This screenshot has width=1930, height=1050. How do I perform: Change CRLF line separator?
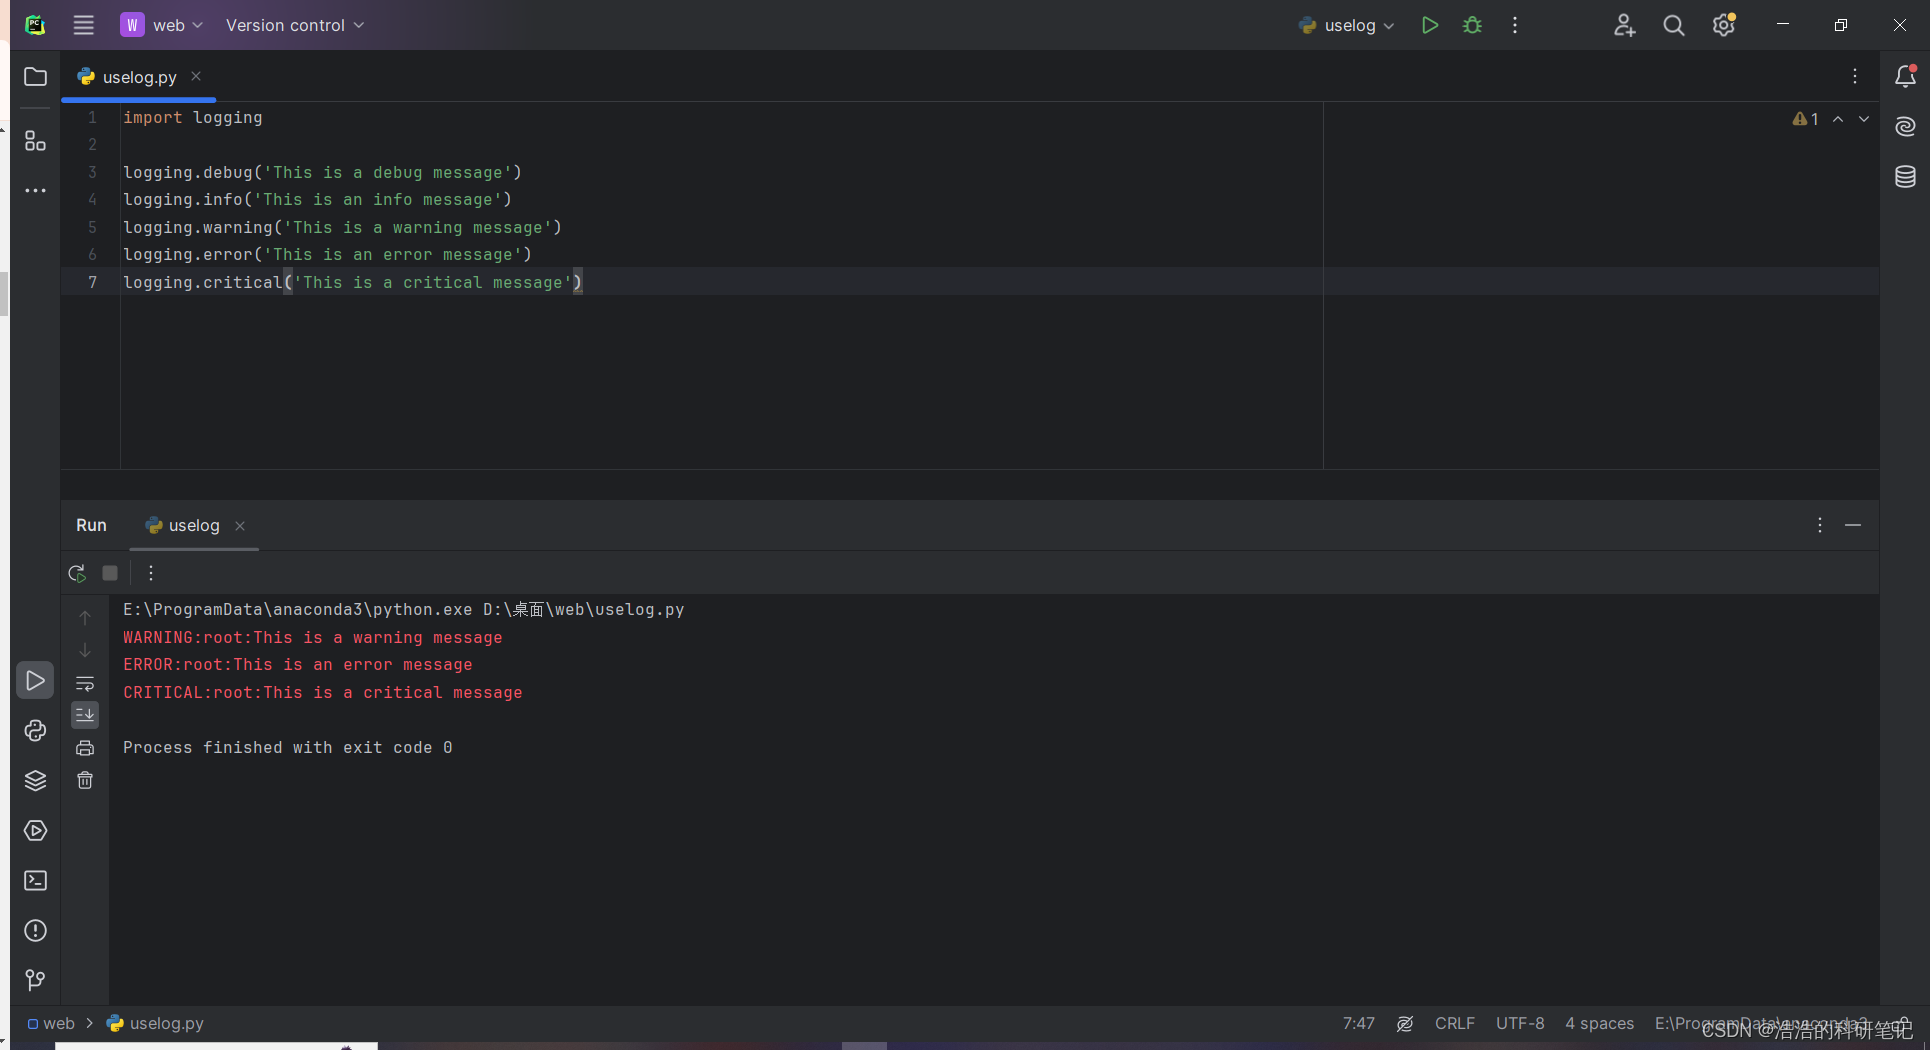click(x=1455, y=1023)
